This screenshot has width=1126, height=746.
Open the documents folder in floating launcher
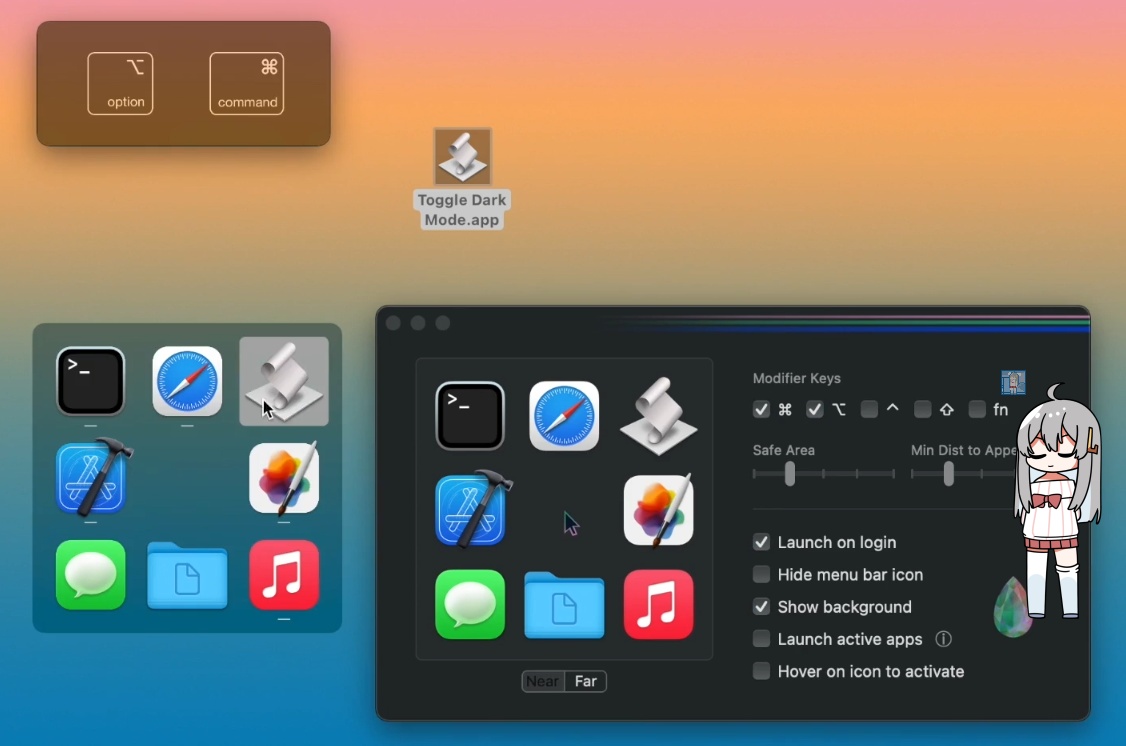[187, 576]
